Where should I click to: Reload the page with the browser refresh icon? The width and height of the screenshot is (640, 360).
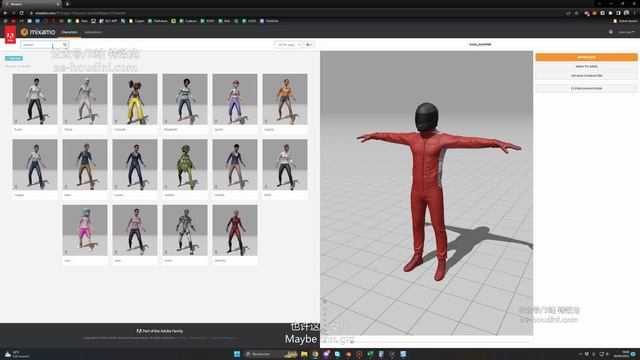[21, 13]
